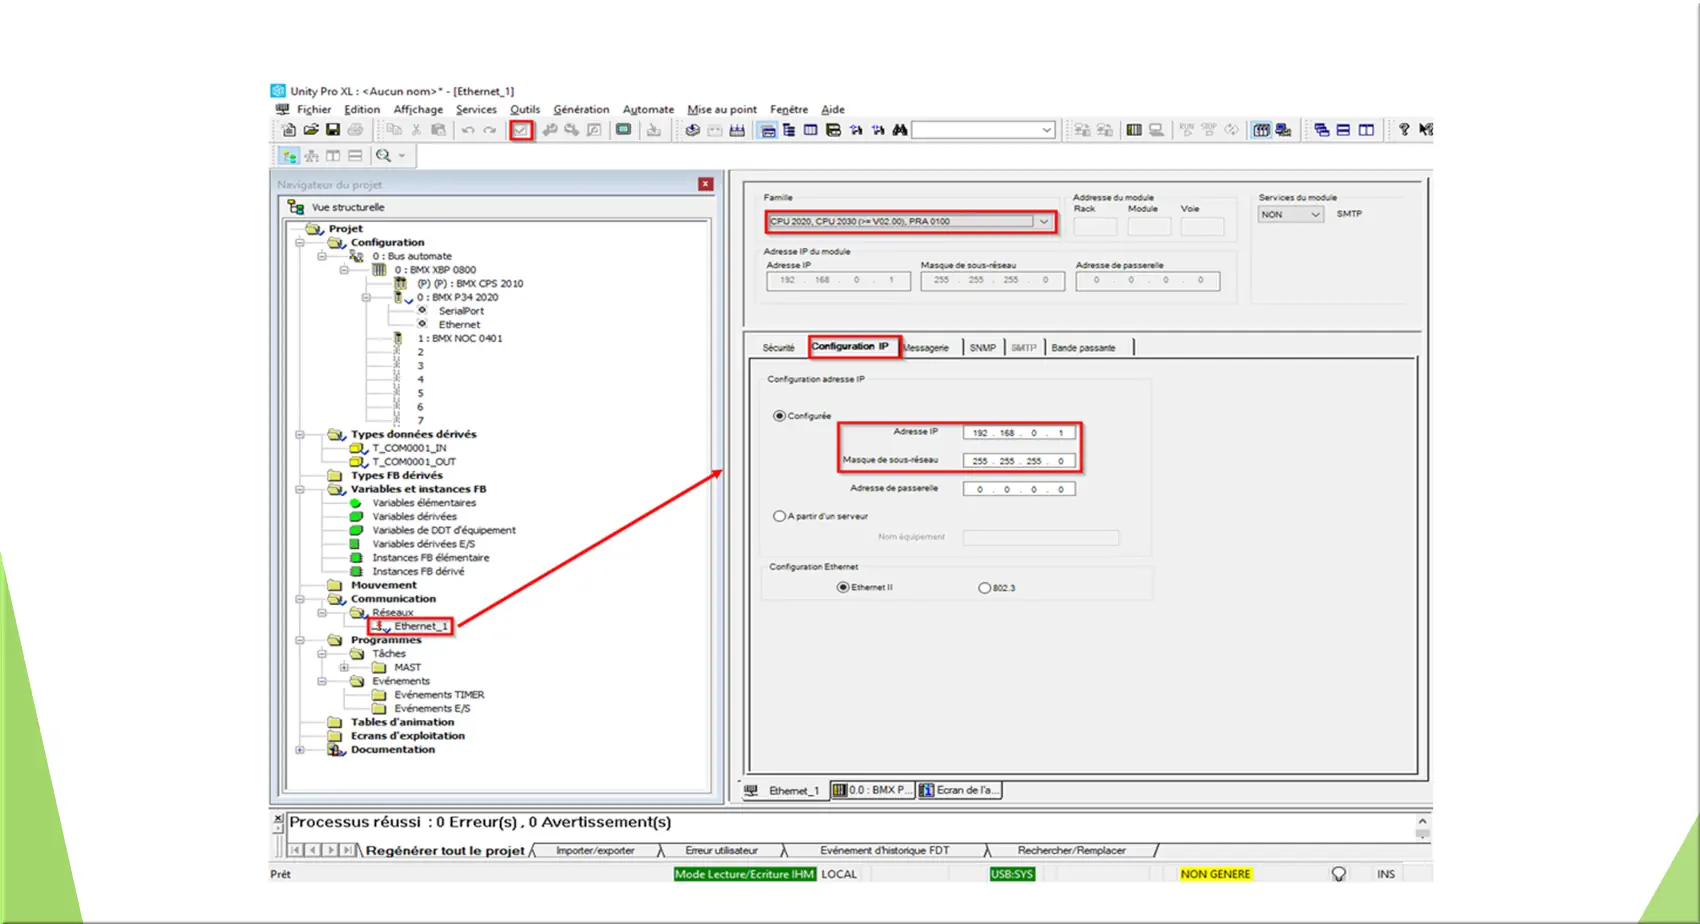Image resolution: width=1700 pixels, height=924 pixels.
Task: Switch to Ecran de l'a... window tab
Action: click(959, 790)
